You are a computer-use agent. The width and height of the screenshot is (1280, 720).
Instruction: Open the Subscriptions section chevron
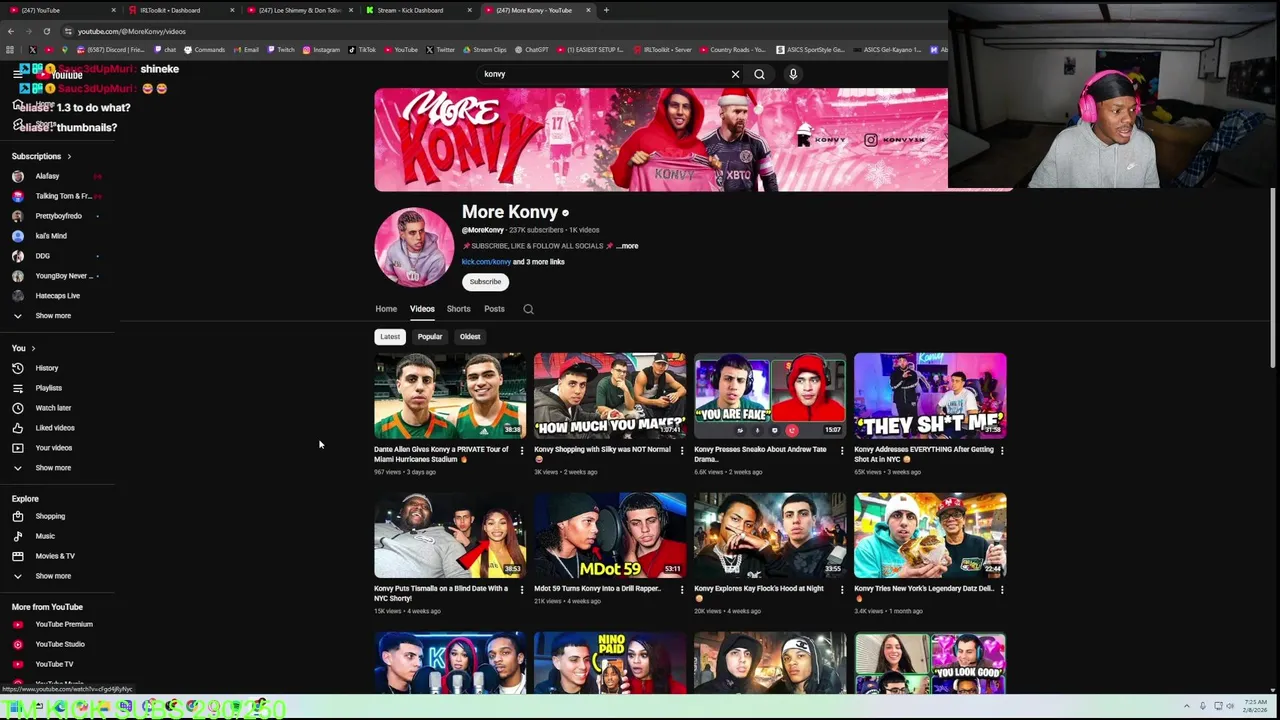coord(69,156)
